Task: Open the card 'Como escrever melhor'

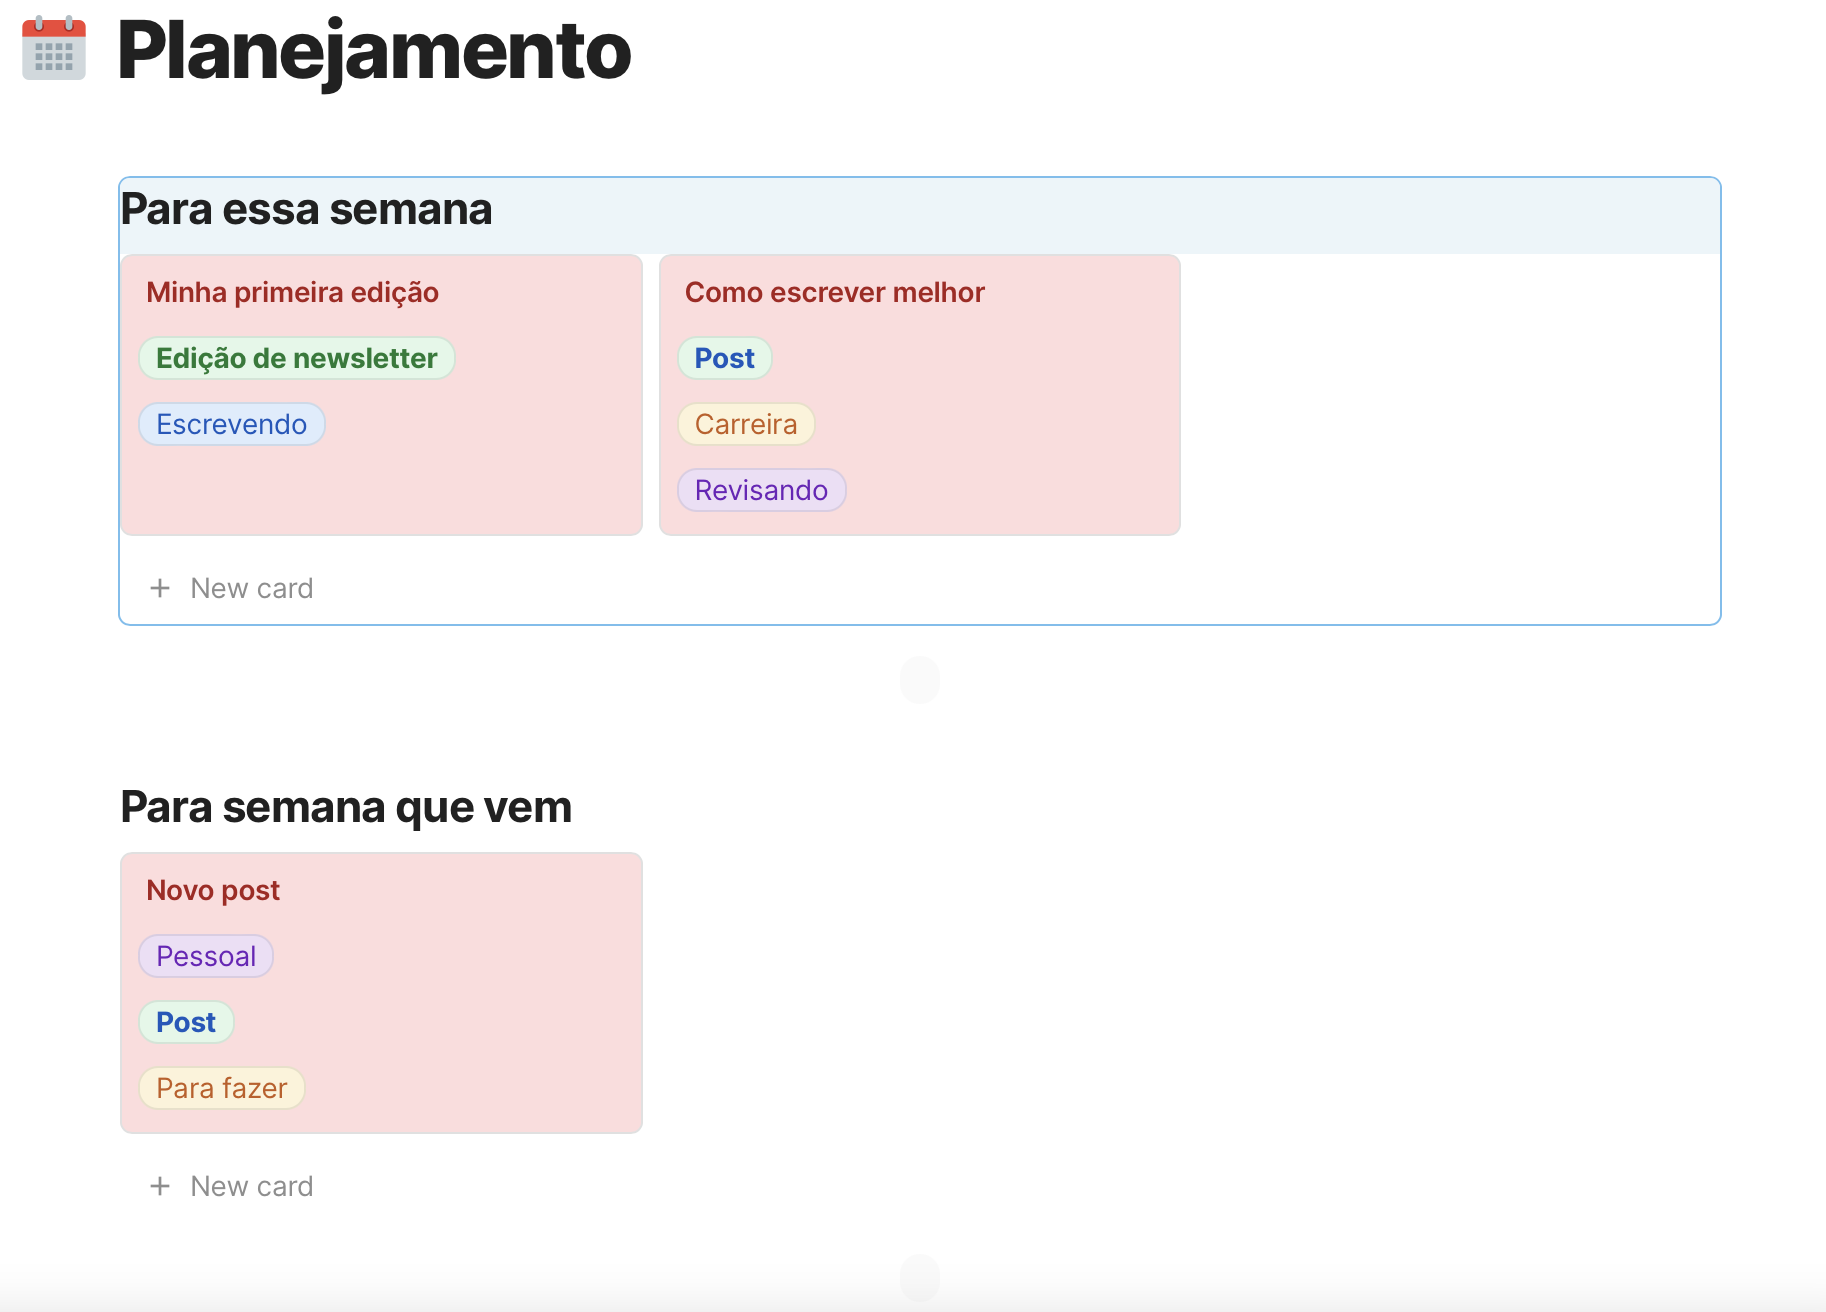Action: (x=835, y=292)
